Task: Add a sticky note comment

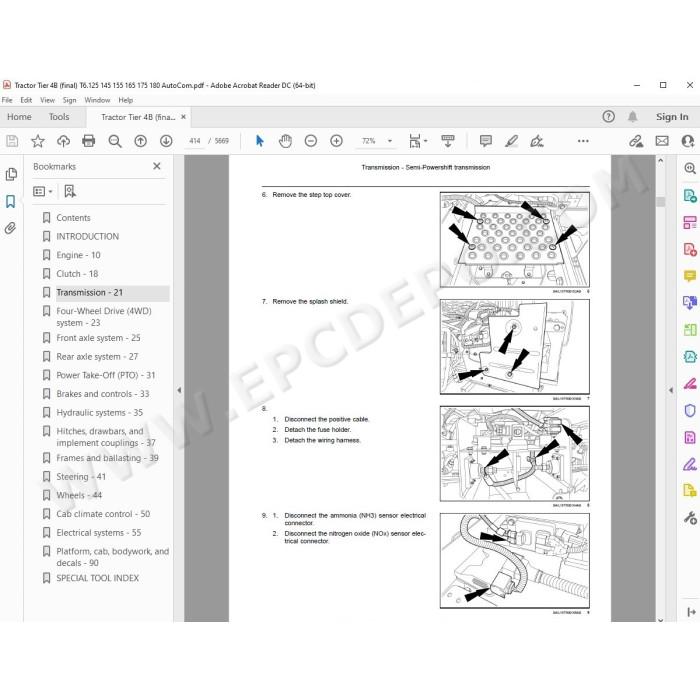Action: pyautogui.click(x=486, y=141)
